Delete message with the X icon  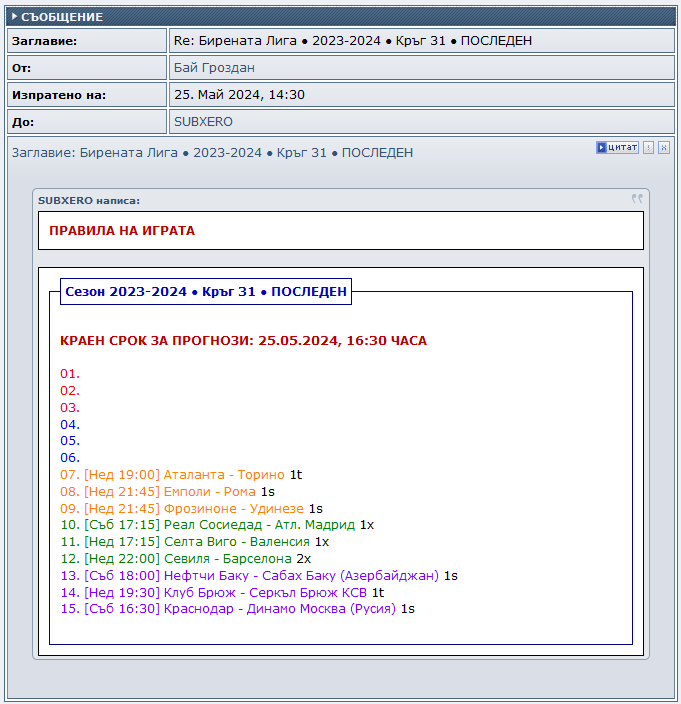(x=664, y=147)
